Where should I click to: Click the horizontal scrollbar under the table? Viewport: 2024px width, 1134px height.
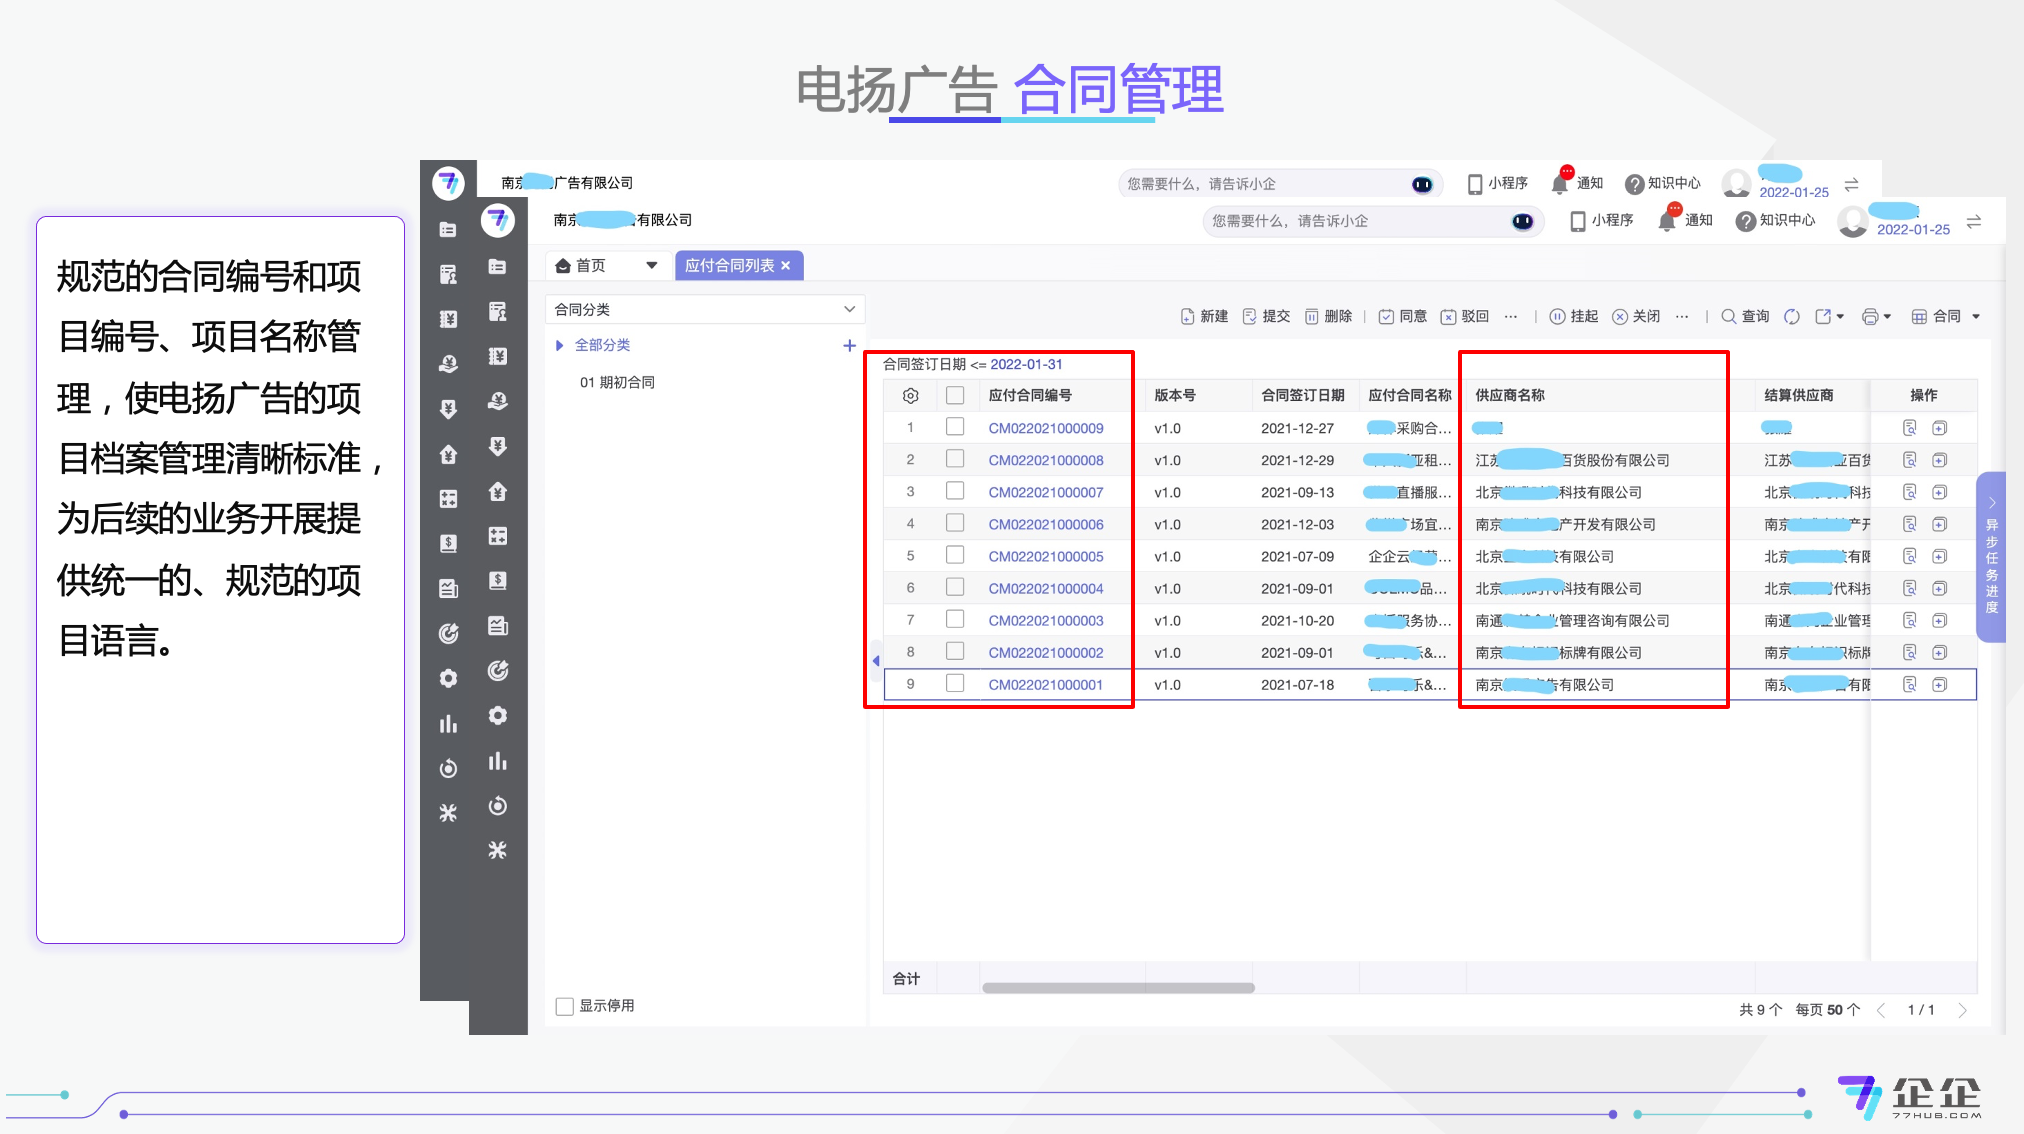(x=1118, y=988)
